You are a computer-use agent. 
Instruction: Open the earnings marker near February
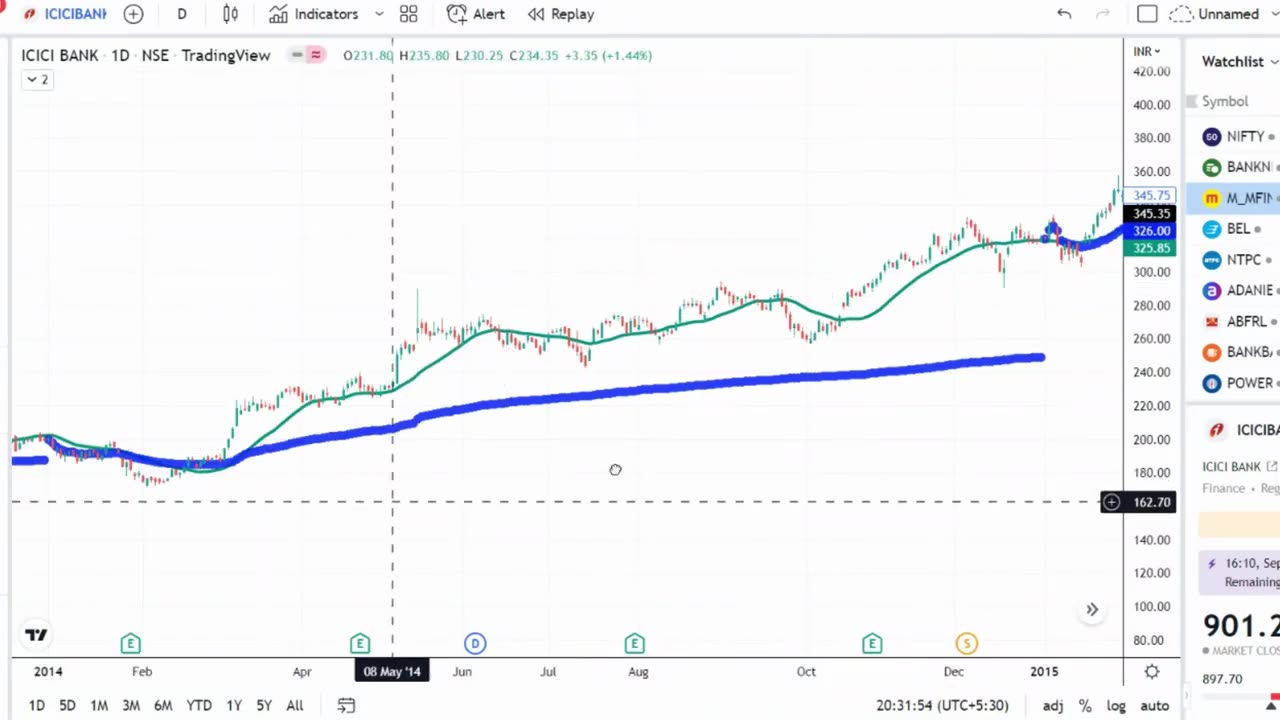pos(130,643)
